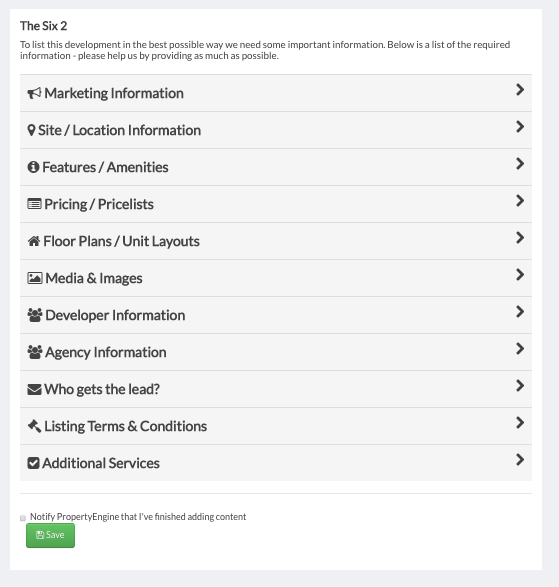Click the picture icon beside Media & Images
The width and height of the screenshot is (559, 587).
coord(35,278)
